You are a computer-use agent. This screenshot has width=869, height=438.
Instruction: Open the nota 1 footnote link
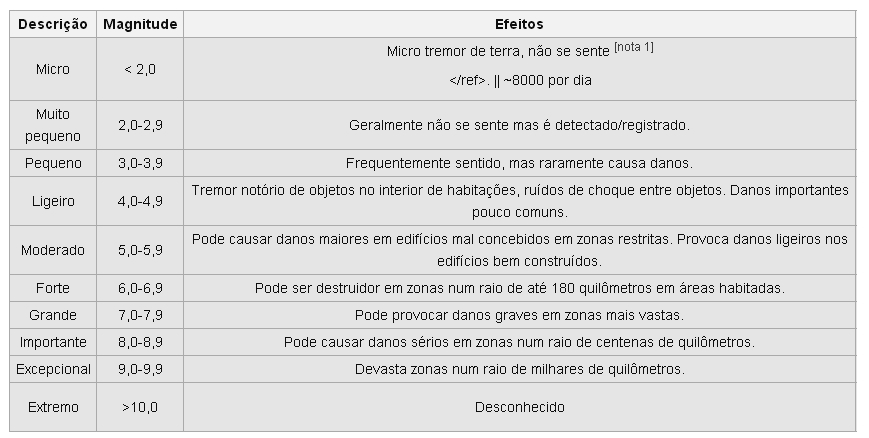pos(634,47)
